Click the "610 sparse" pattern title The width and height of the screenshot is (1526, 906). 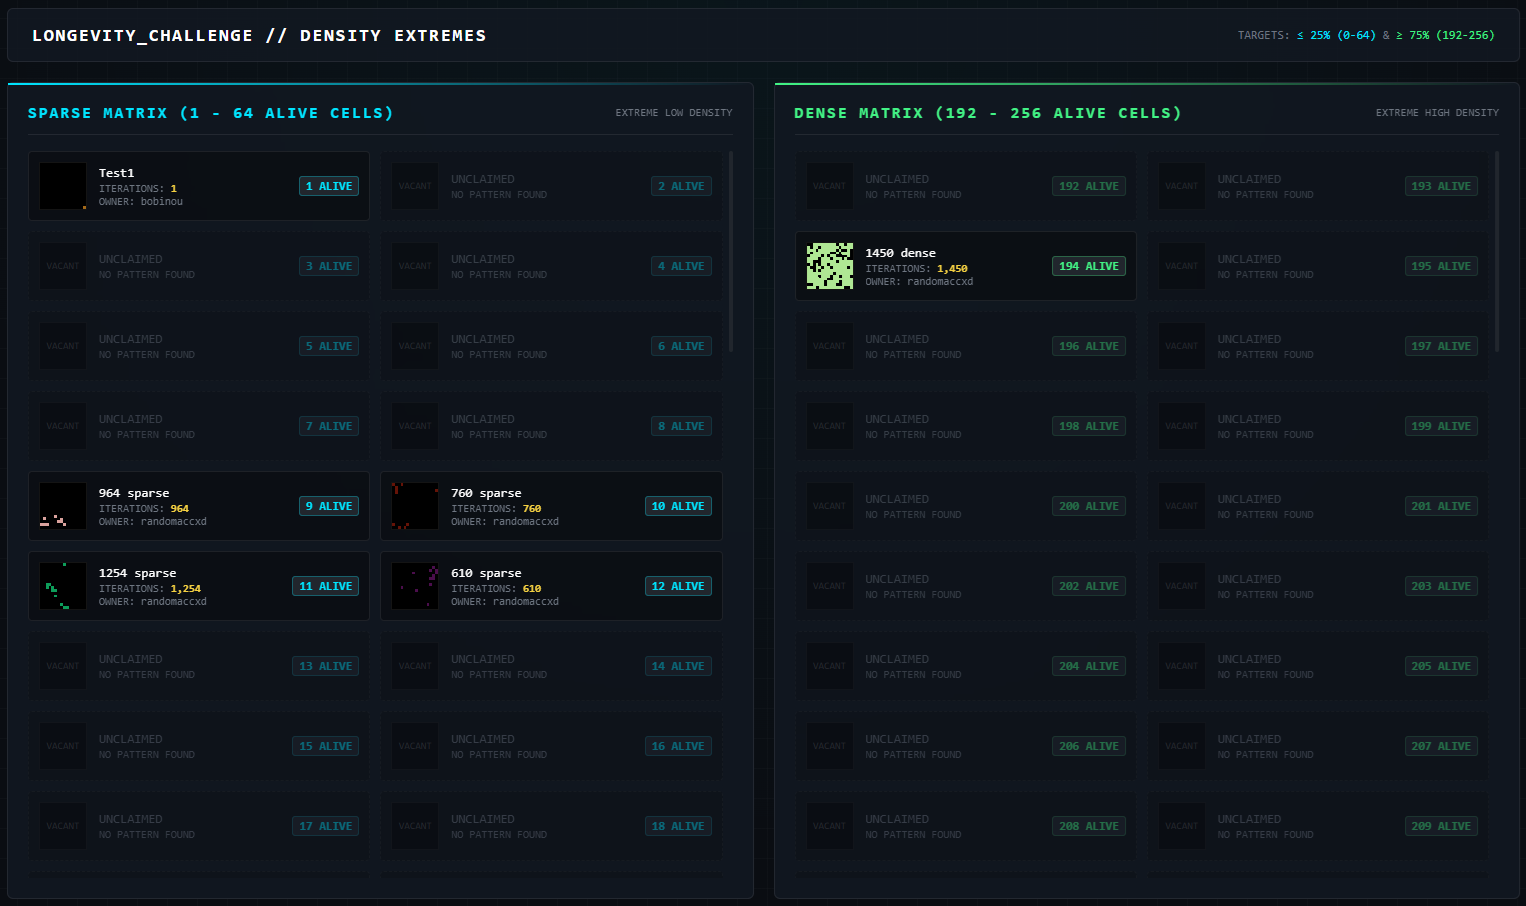click(x=486, y=573)
